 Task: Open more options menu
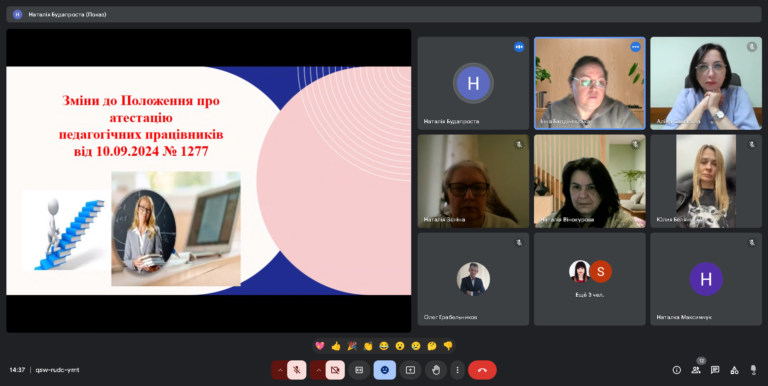point(457,370)
